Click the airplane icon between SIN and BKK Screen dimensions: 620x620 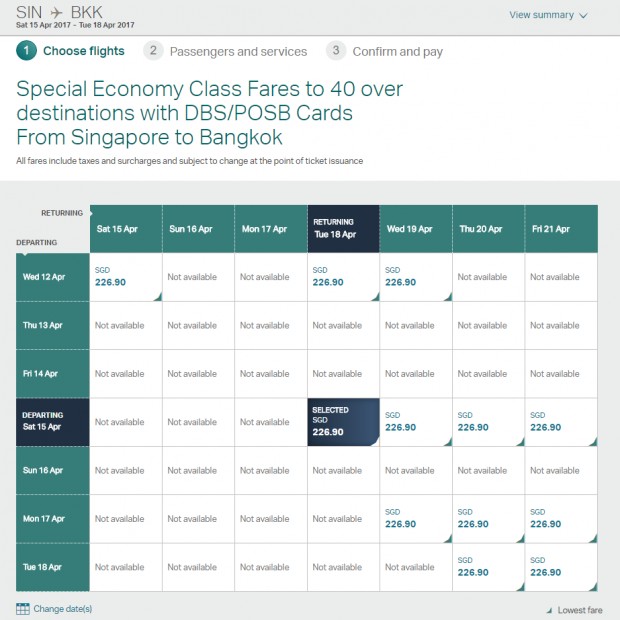[x=56, y=13]
